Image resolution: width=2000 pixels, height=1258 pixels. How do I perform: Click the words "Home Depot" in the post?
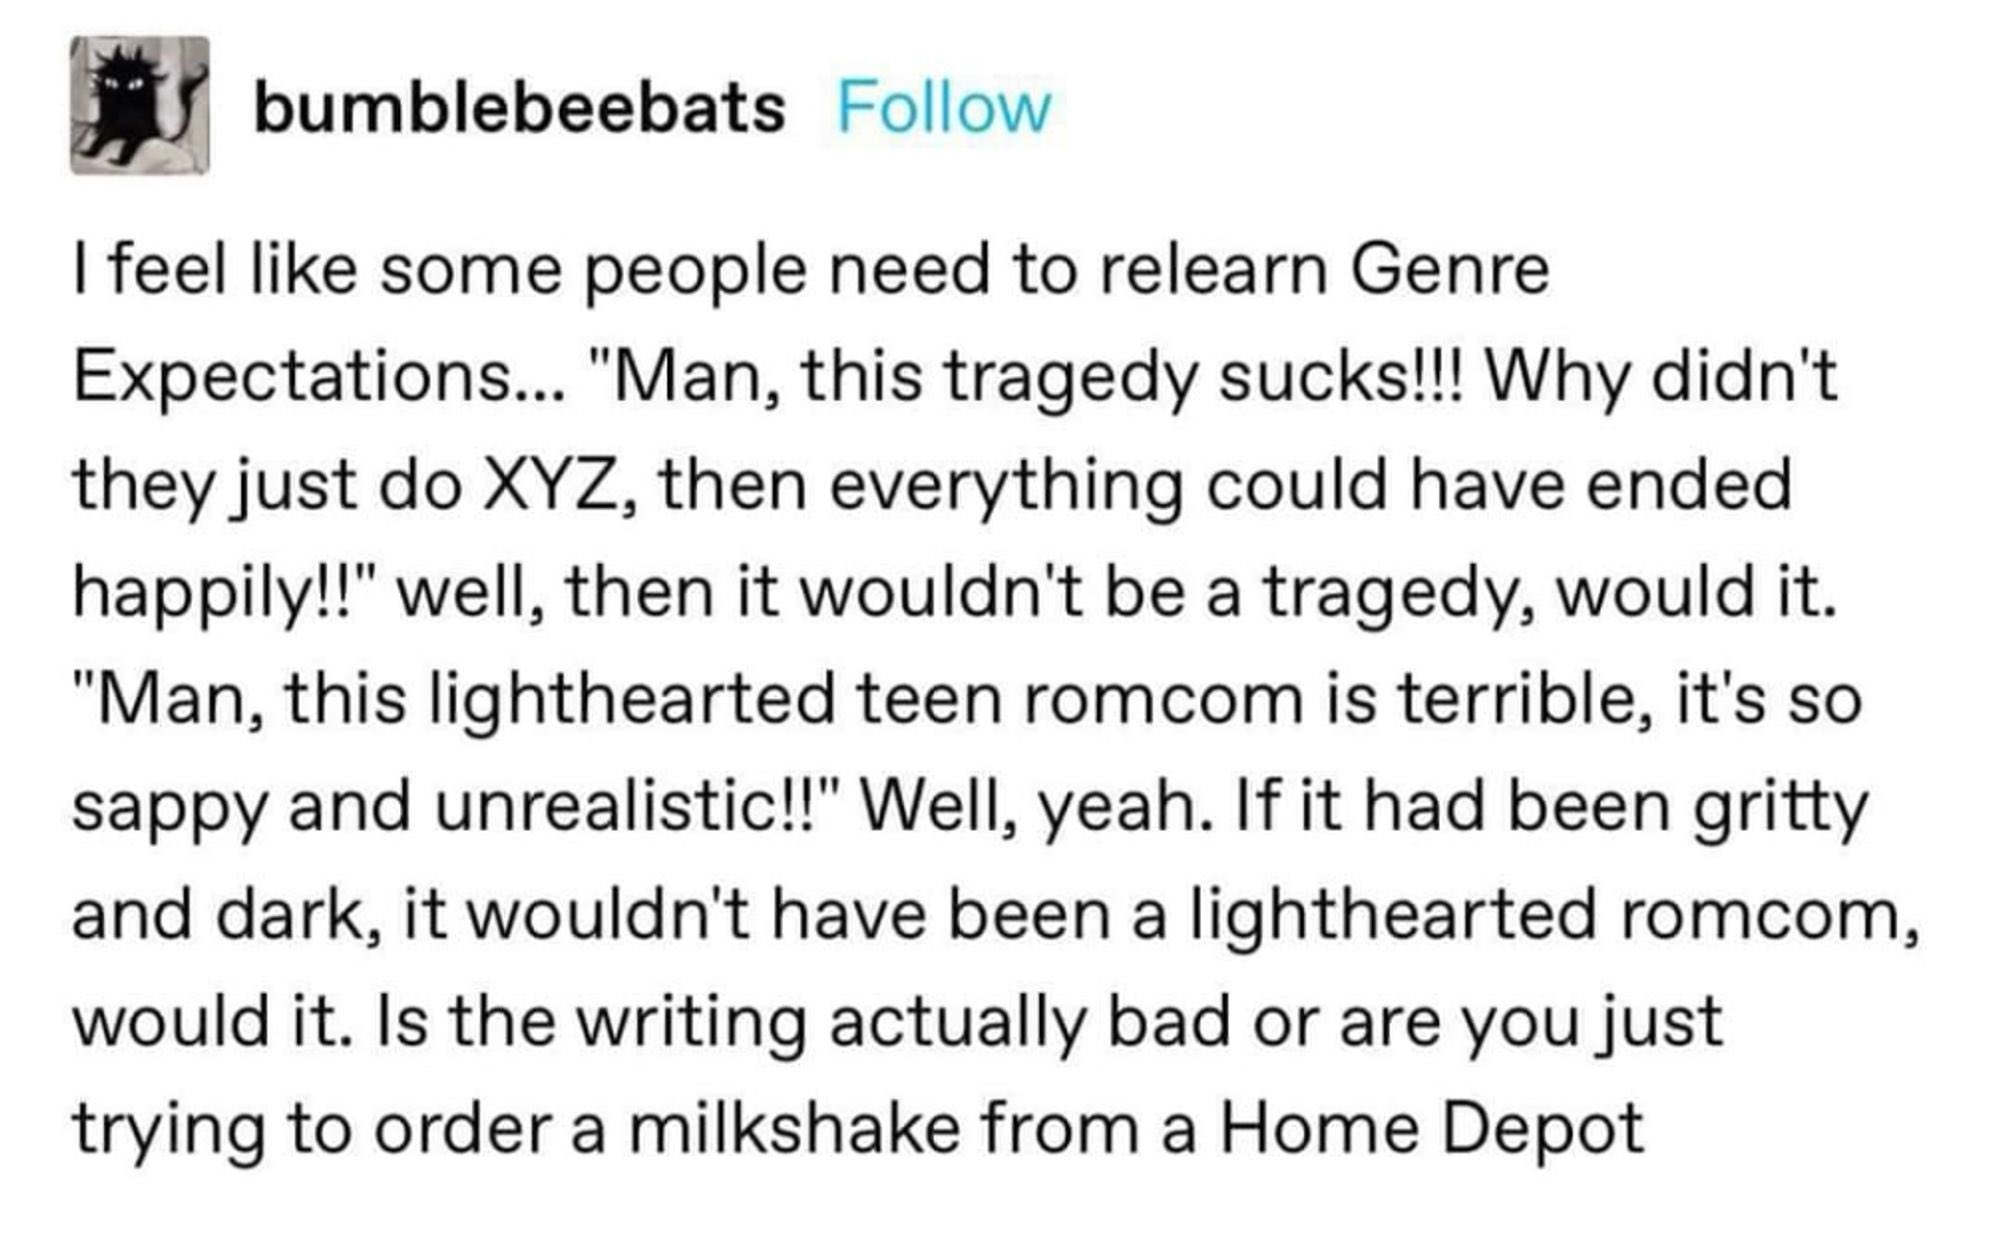(1431, 1129)
